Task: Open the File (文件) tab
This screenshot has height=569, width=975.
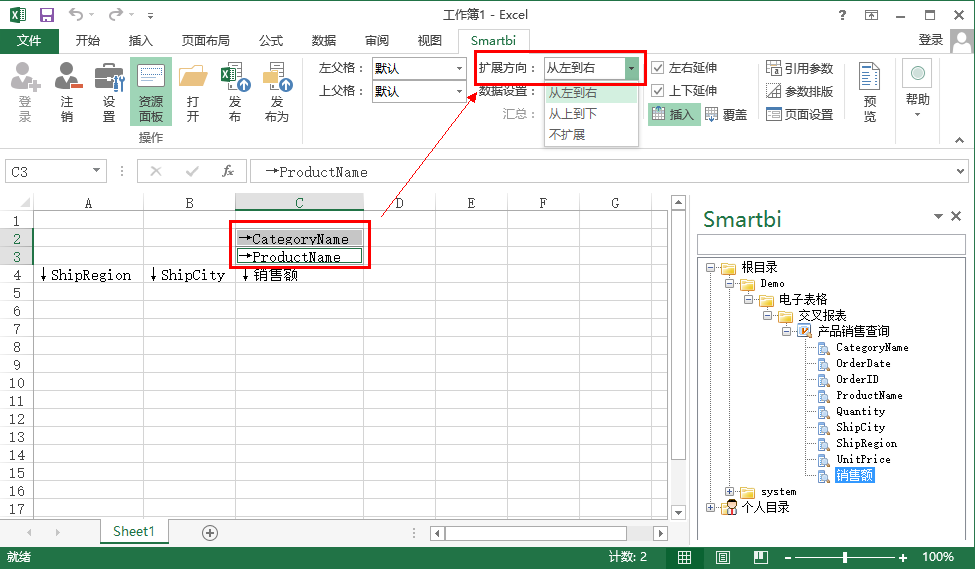Action: [29, 40]
